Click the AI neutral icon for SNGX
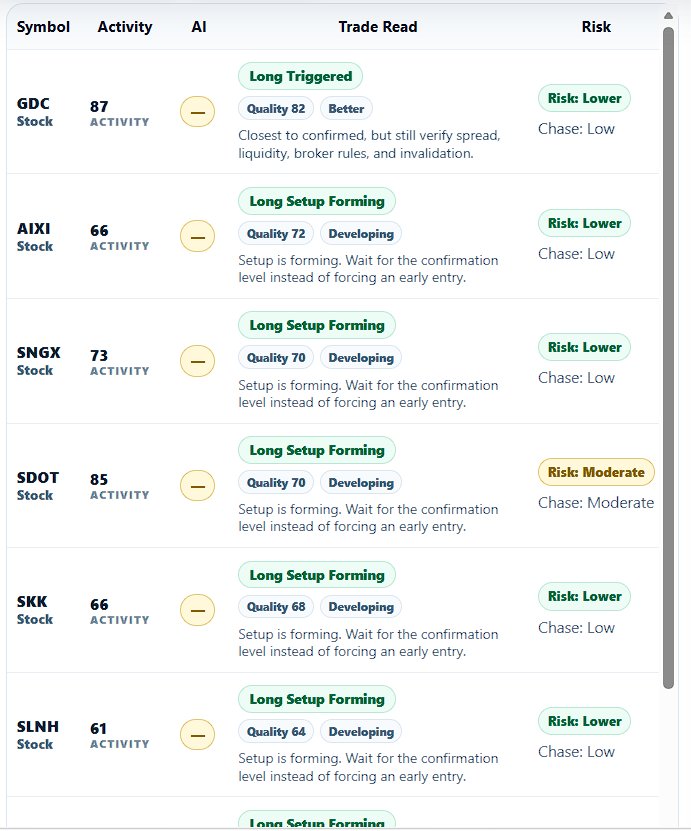The image size is (691, 831). coord(198,361)
